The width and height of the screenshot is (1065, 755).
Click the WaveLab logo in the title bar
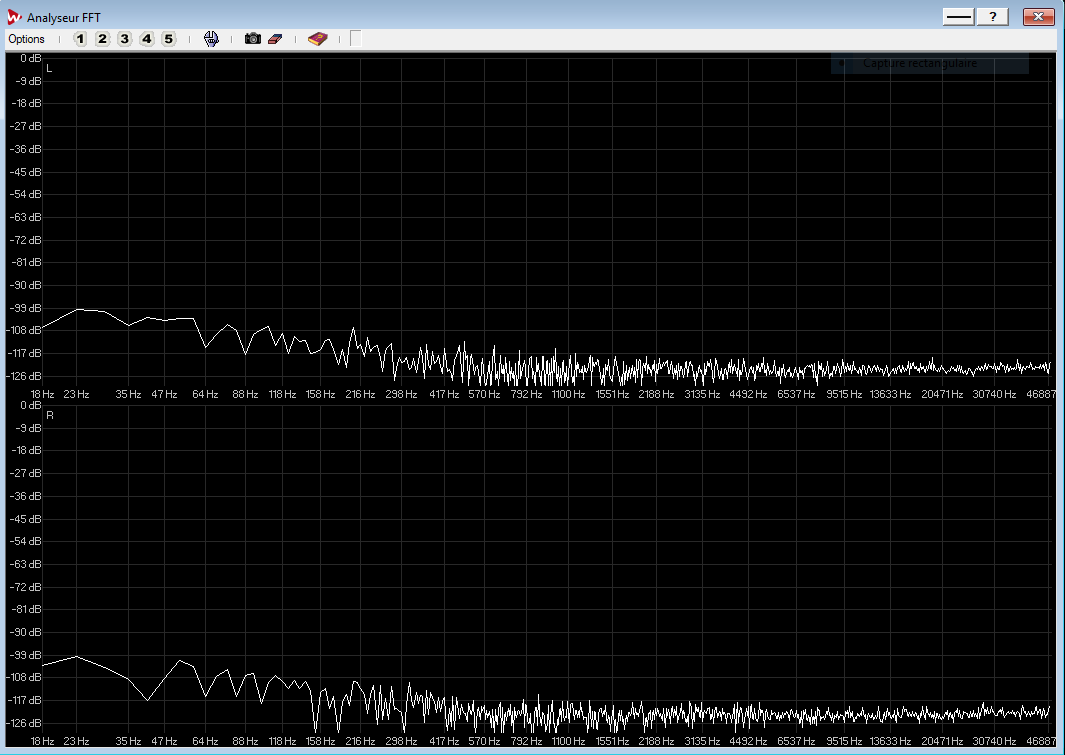14,17
